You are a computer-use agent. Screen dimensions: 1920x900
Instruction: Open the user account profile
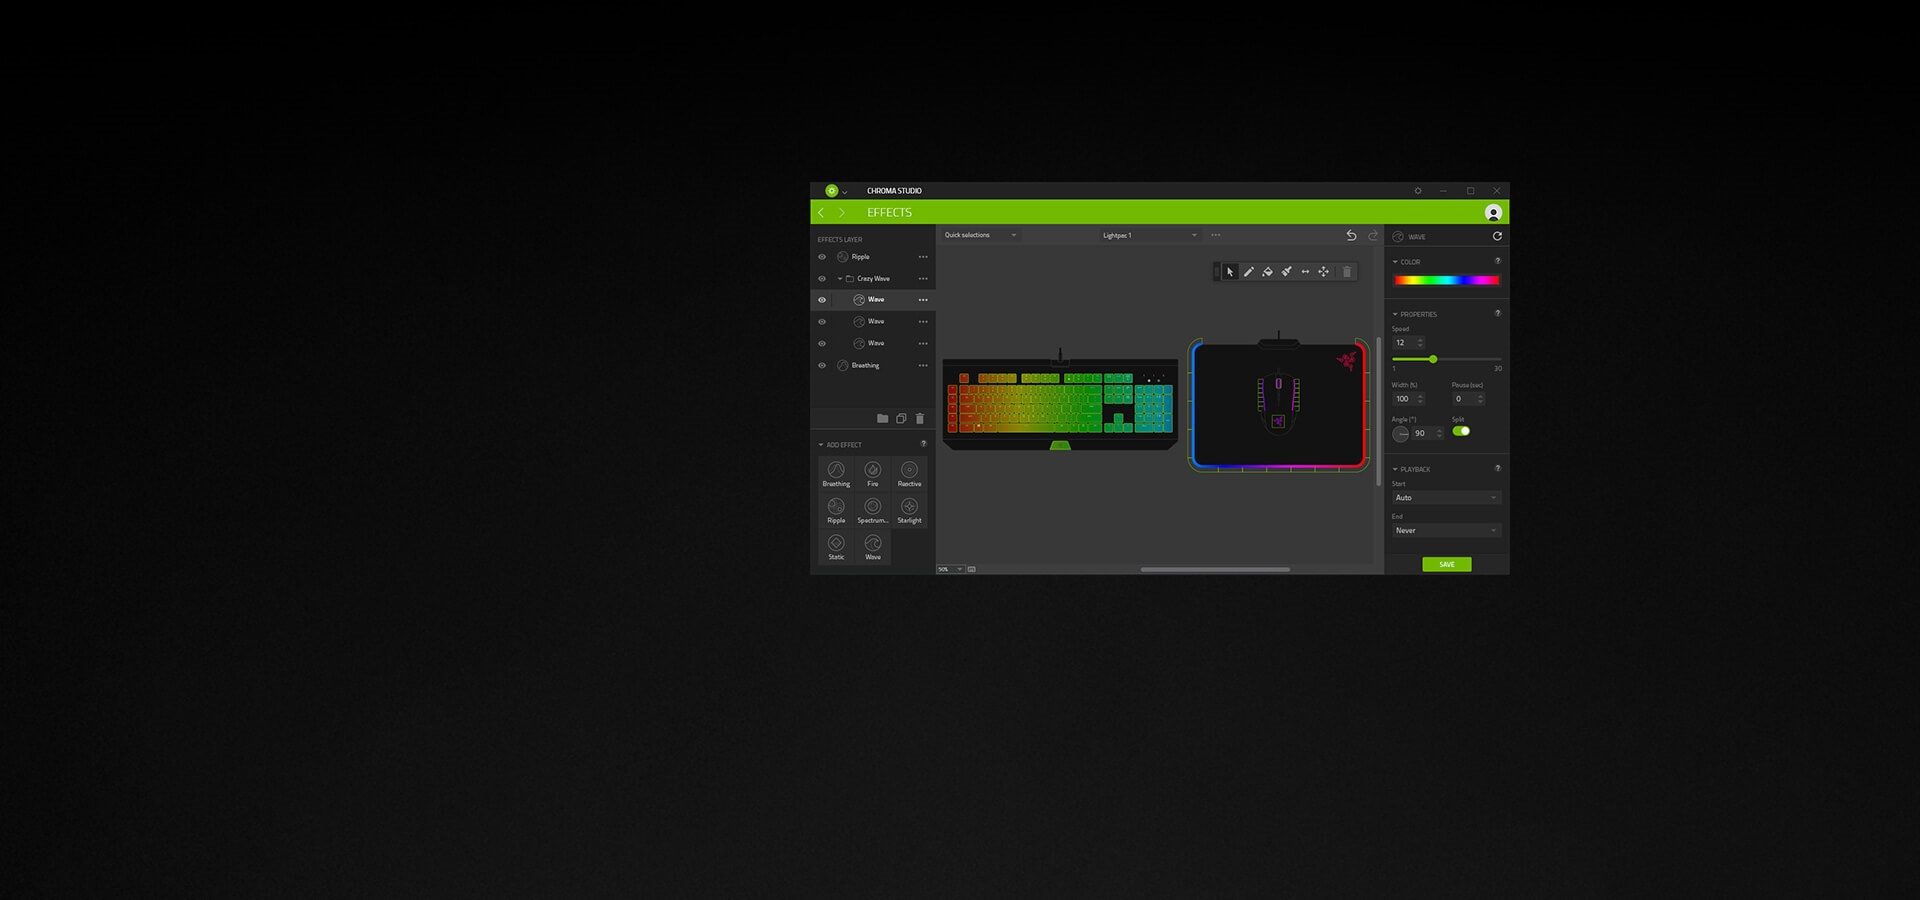[1493, 212]
